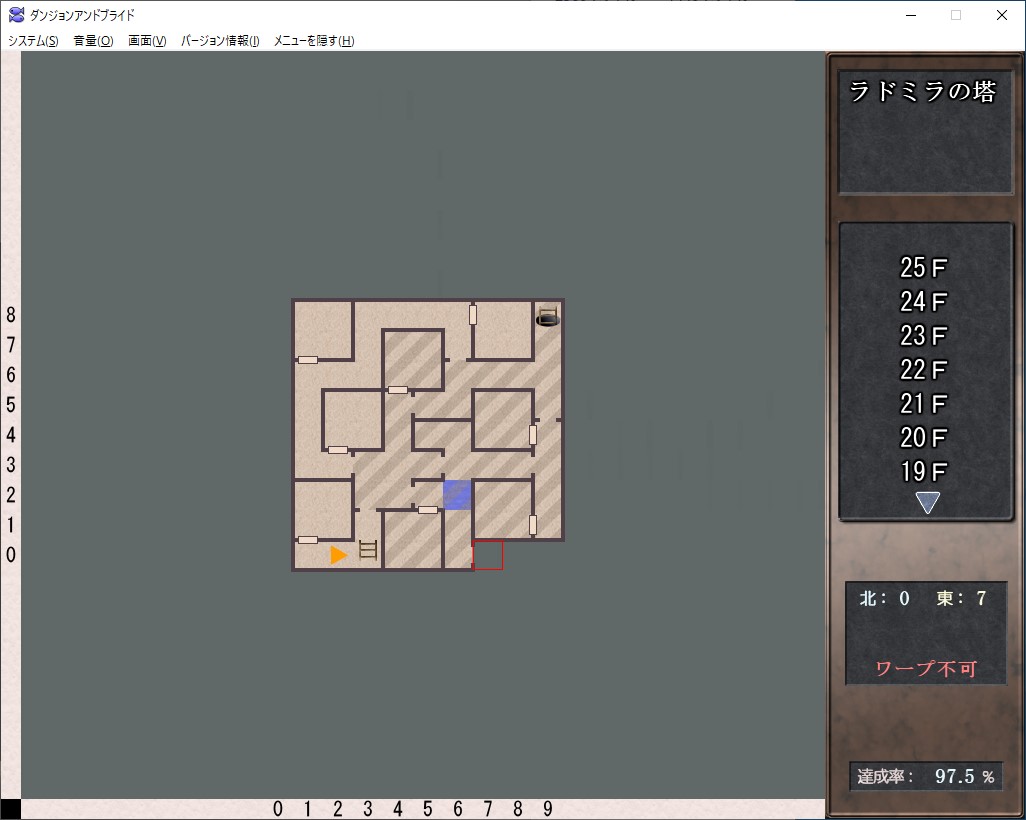The height and width of the screenshot is (820, 1026).
Task: Click the ワープ不可 warp status text
Action: pyautogui.click(x=925, y=669)
